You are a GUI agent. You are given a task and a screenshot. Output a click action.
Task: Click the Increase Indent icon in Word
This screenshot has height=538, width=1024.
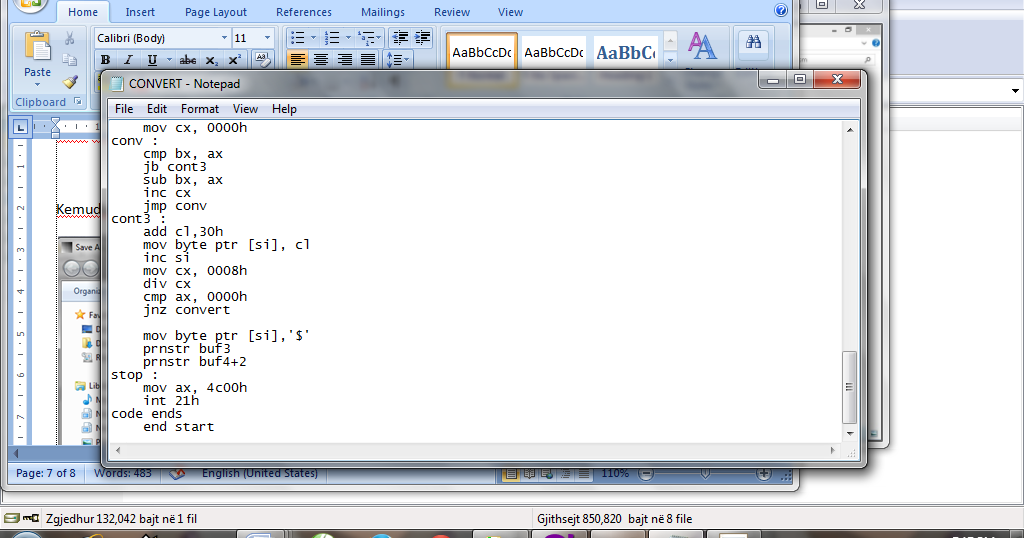pos(423,38)
